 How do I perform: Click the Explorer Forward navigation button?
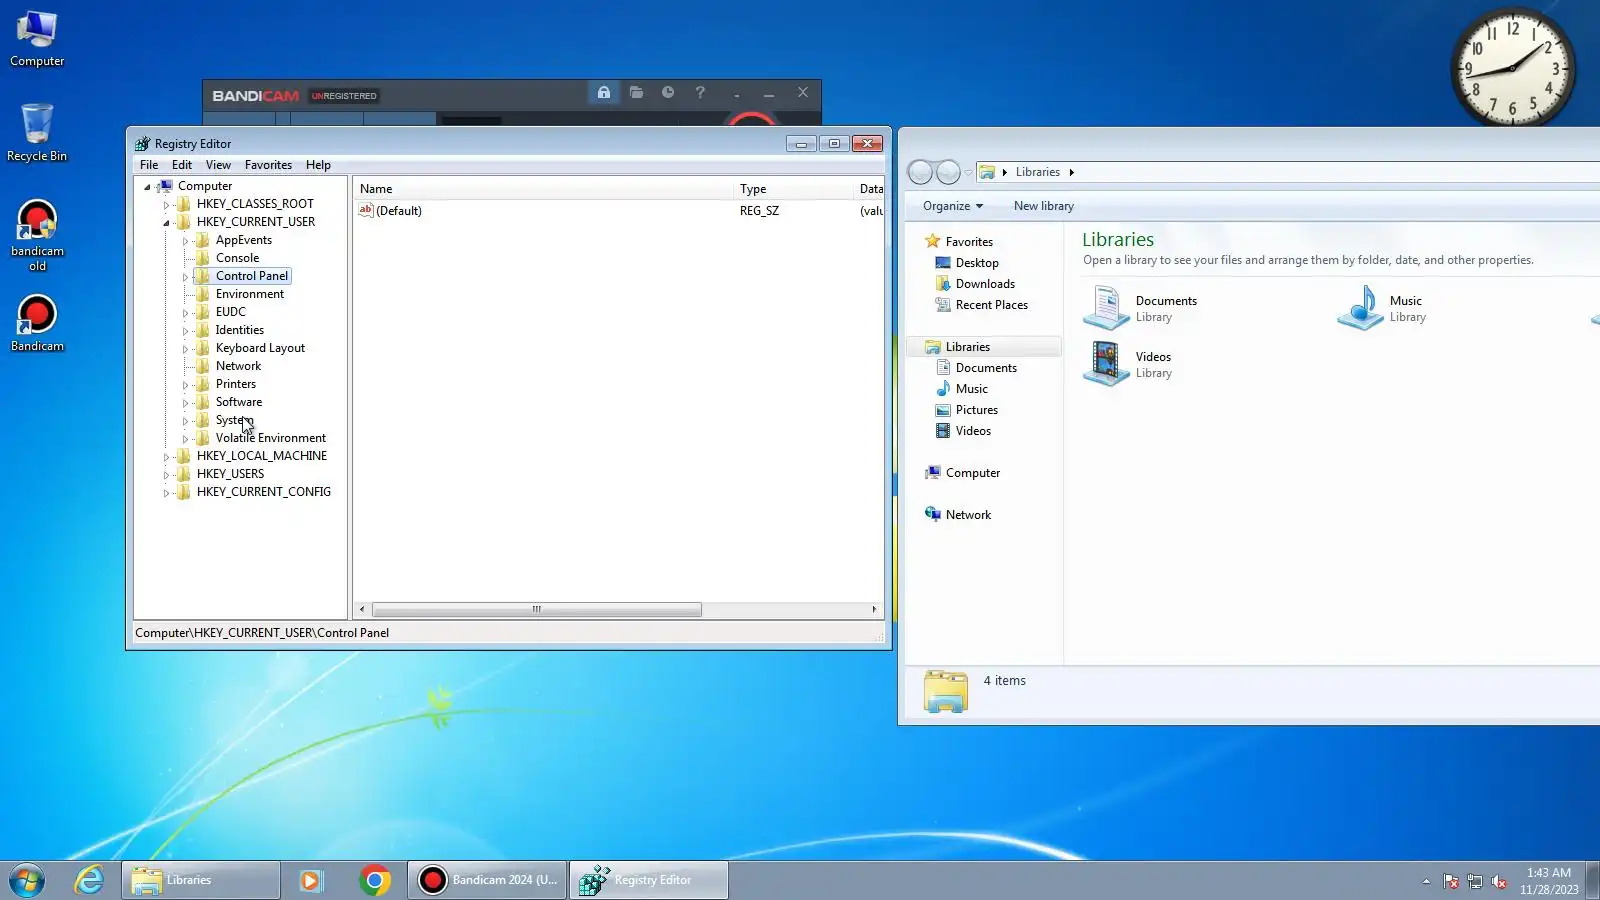(948, 172)
